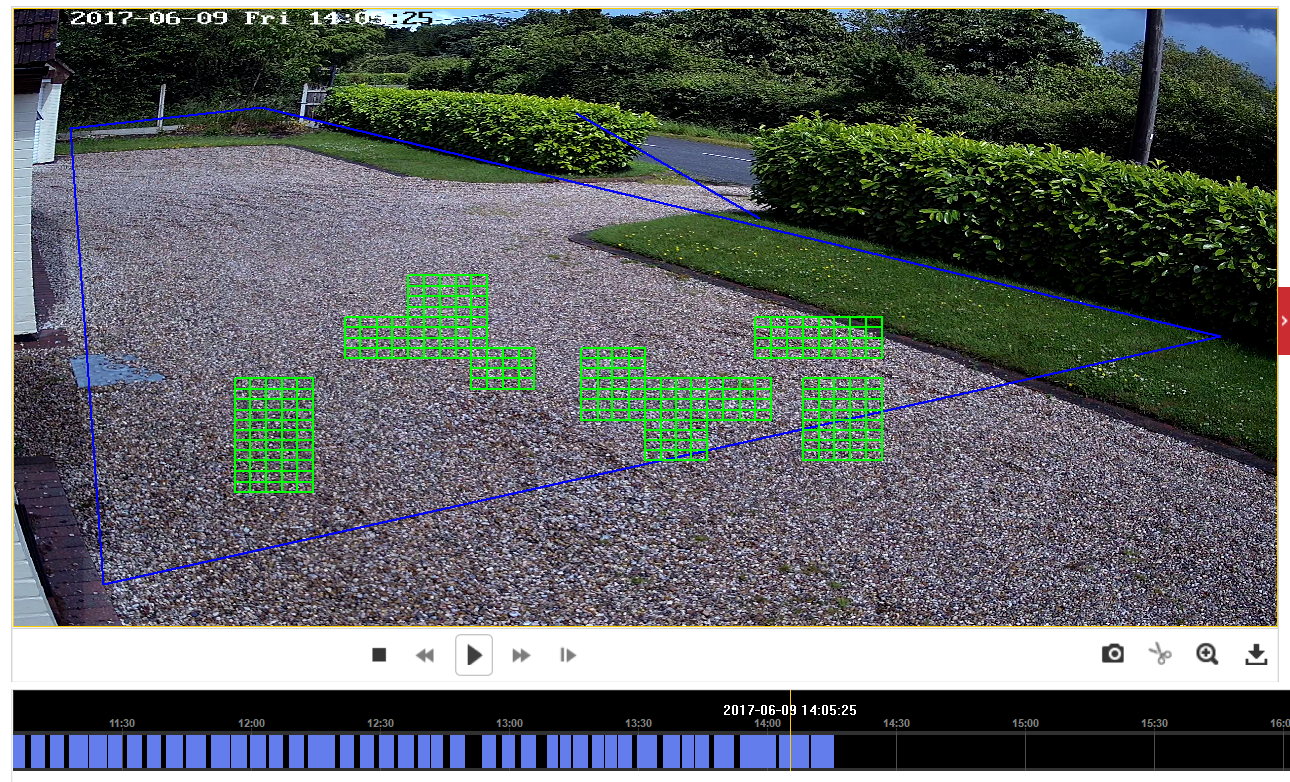Open the download icon for recordings
The width and height of the screenshot is (1290, 782).
[1256, 654]
